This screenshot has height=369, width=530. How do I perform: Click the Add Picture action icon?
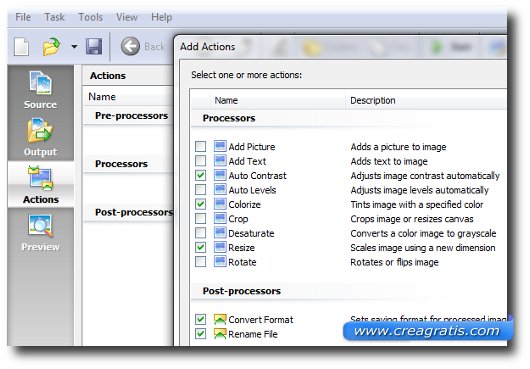(220, 146)
